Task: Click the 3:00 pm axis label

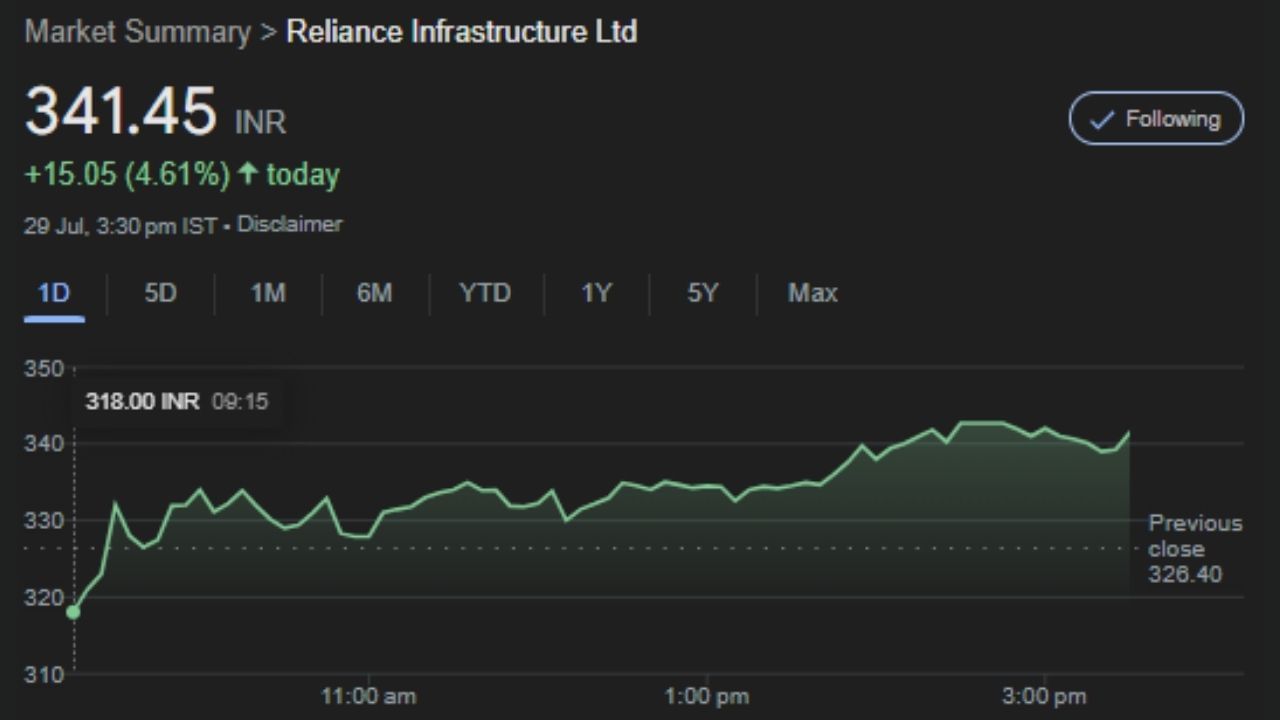Action: tap(1044, 696)
